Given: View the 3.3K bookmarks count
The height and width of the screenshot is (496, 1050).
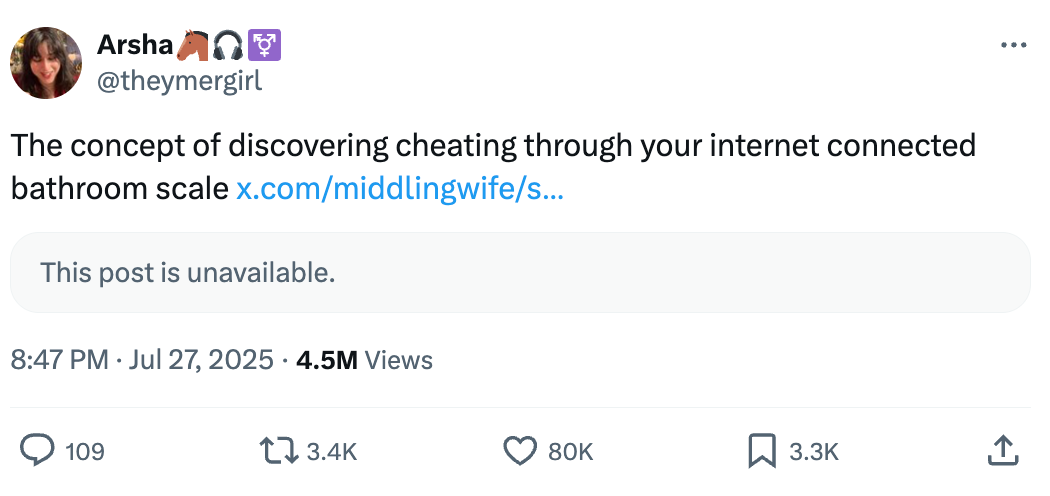Looking at the screenshot, I should (x=814, y=452).
